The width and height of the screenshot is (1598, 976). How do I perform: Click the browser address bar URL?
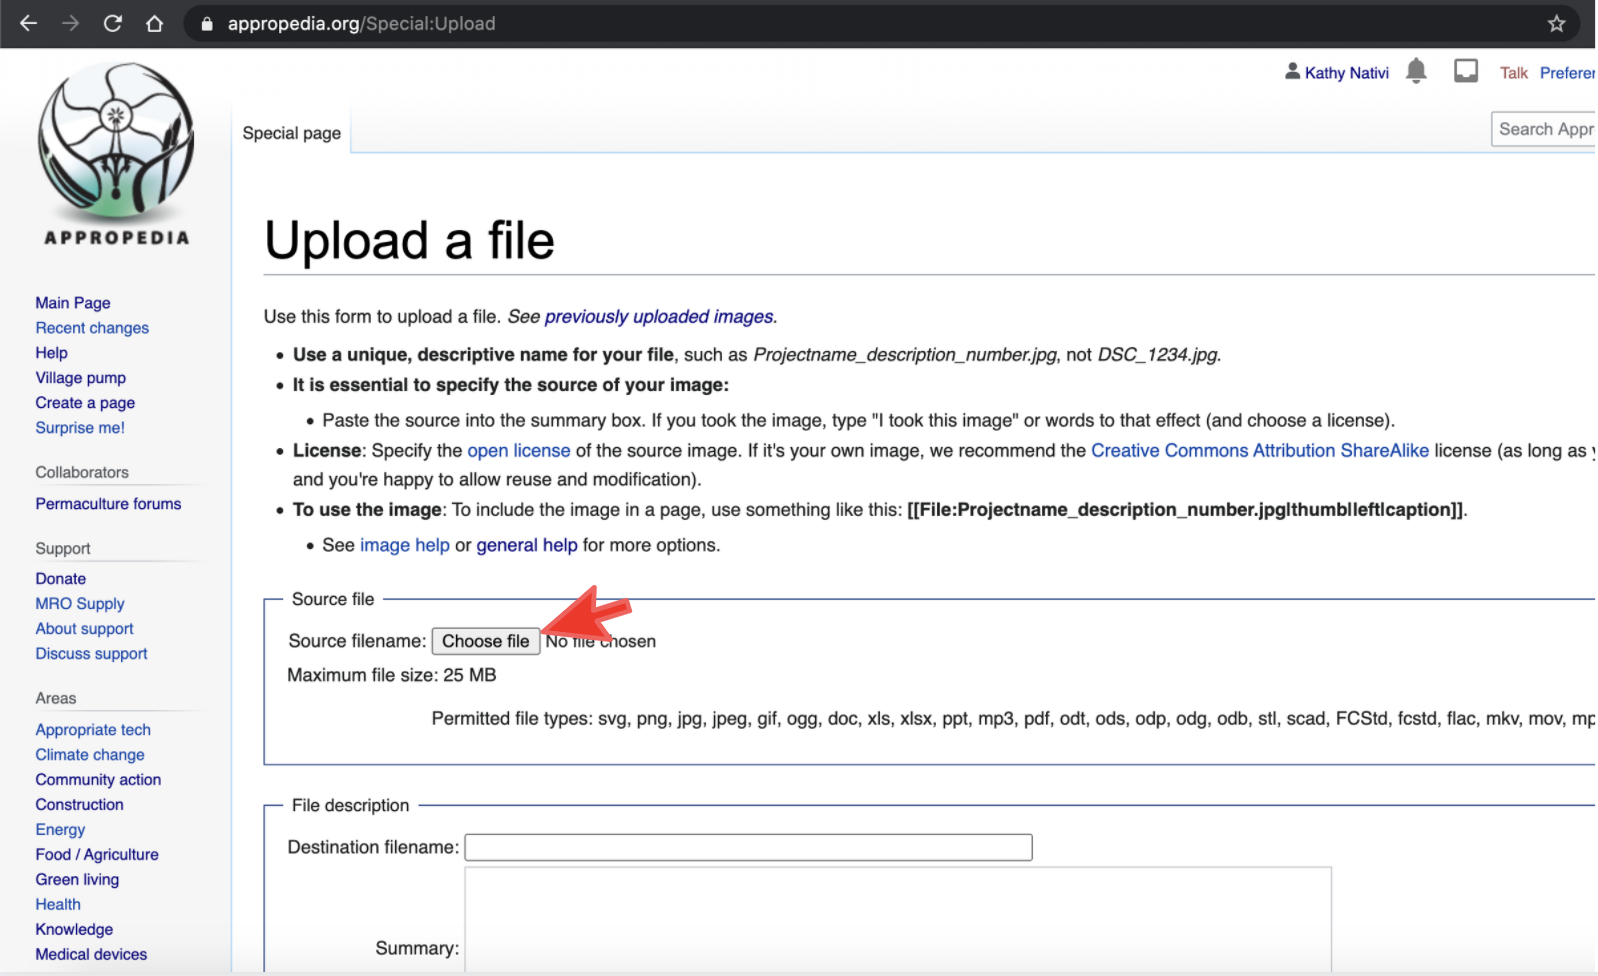point(361,24)
